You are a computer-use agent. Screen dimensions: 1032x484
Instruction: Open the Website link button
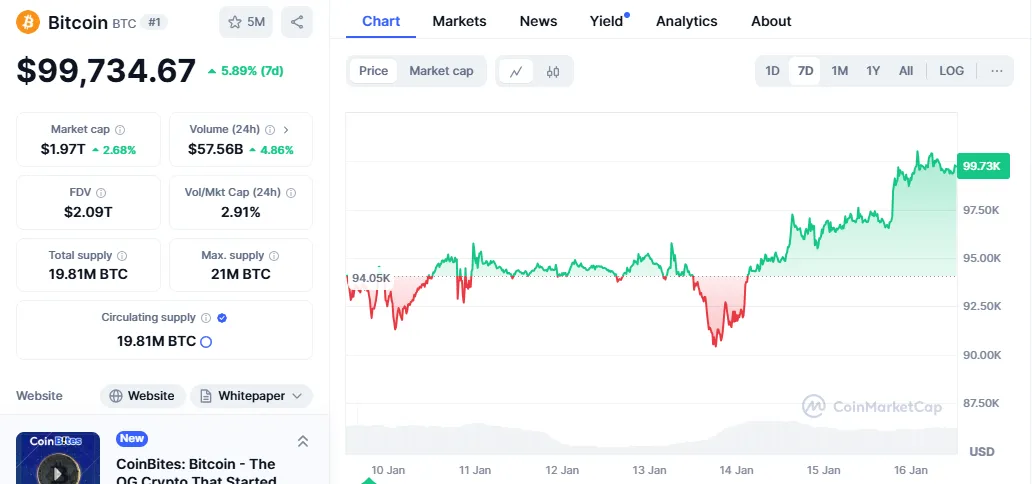143,396
